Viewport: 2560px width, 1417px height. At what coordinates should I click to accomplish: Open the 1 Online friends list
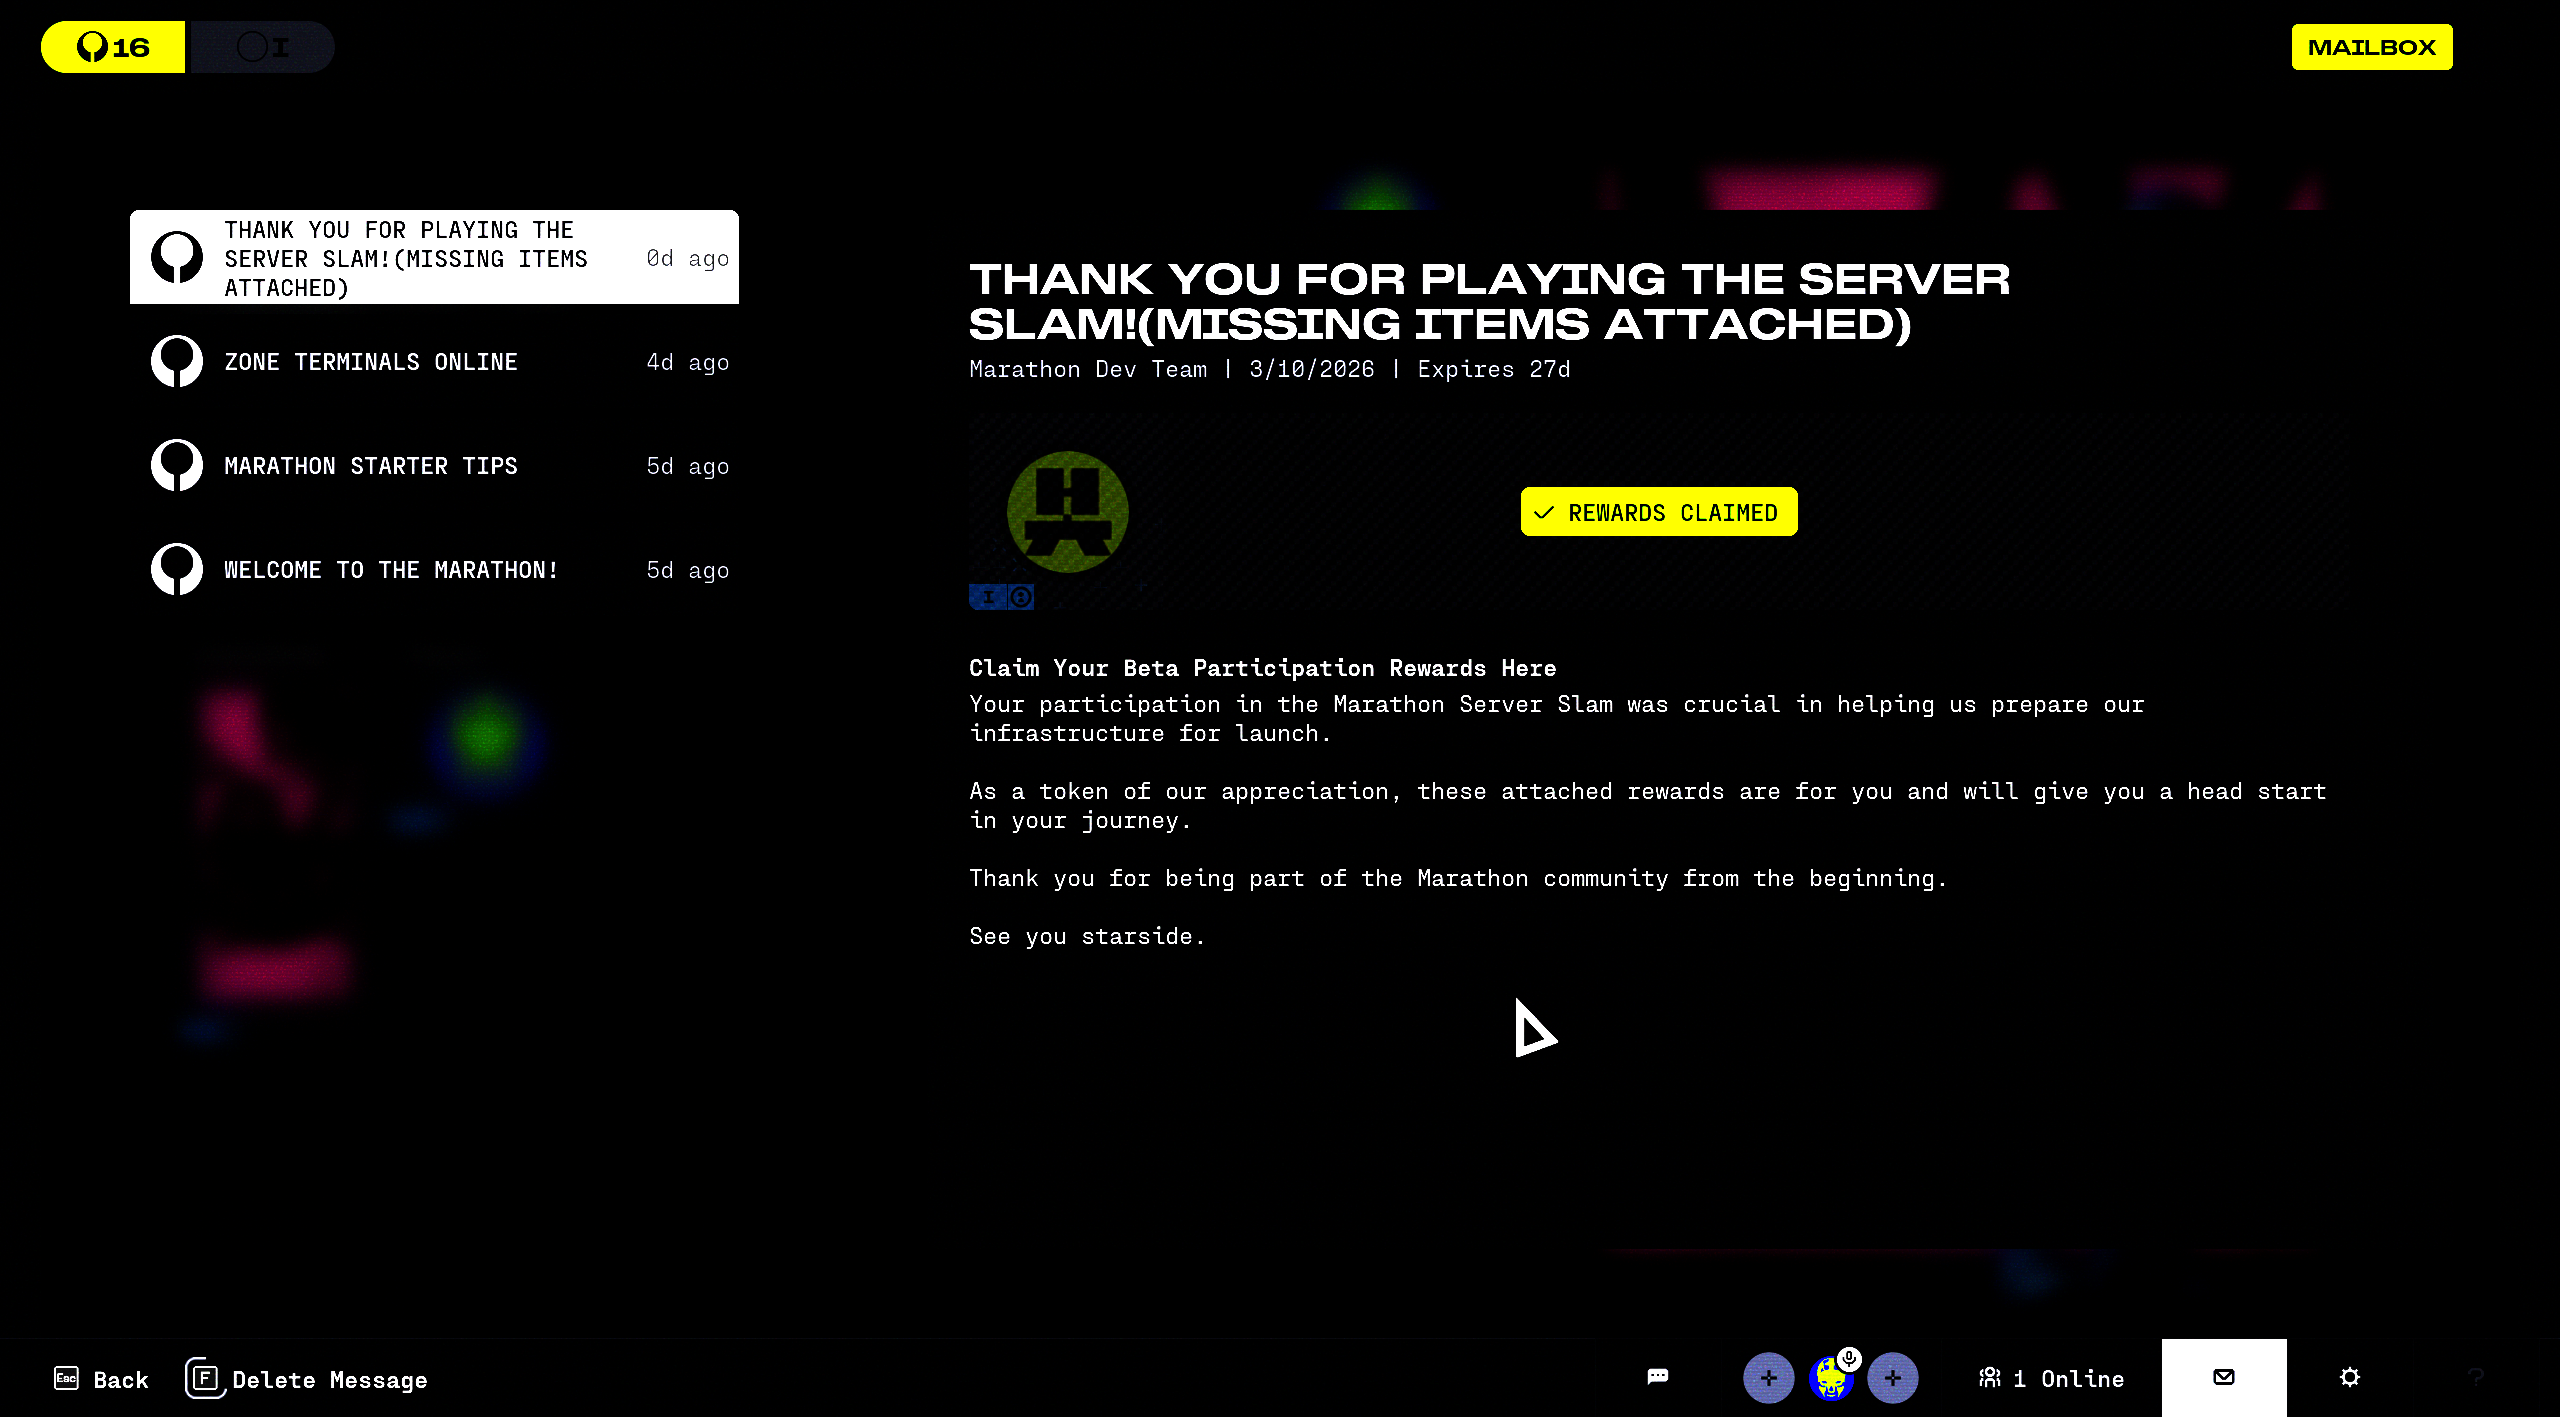click(2051, 1378)
